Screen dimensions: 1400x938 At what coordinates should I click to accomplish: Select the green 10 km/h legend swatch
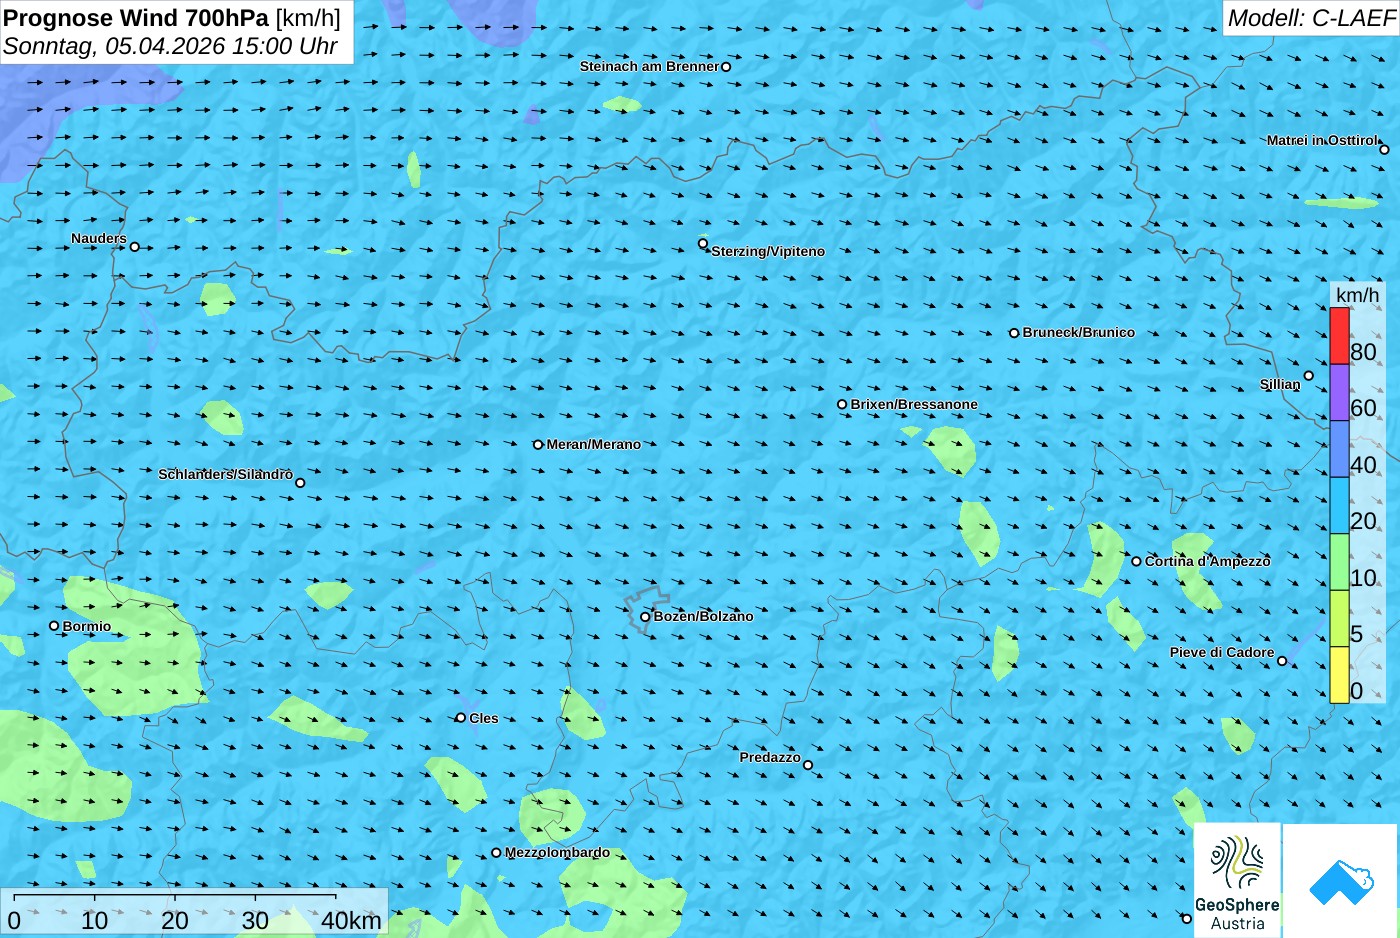click(x=1339, y=562)
